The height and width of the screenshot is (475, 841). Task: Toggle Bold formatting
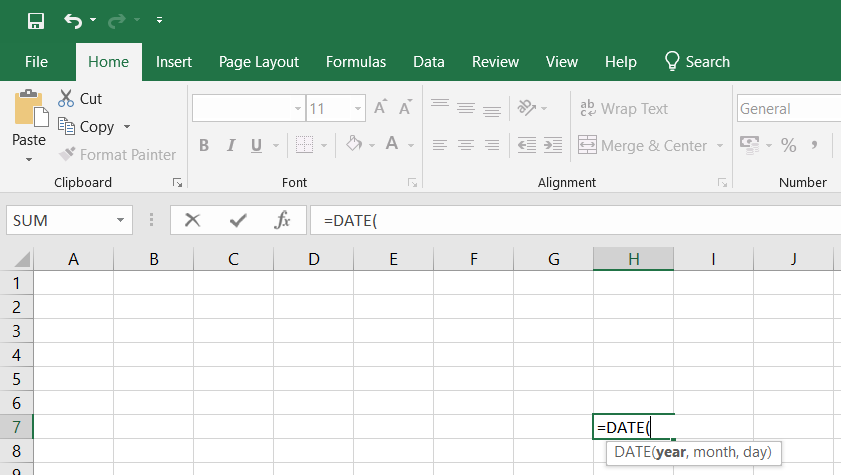click(204, 146)
